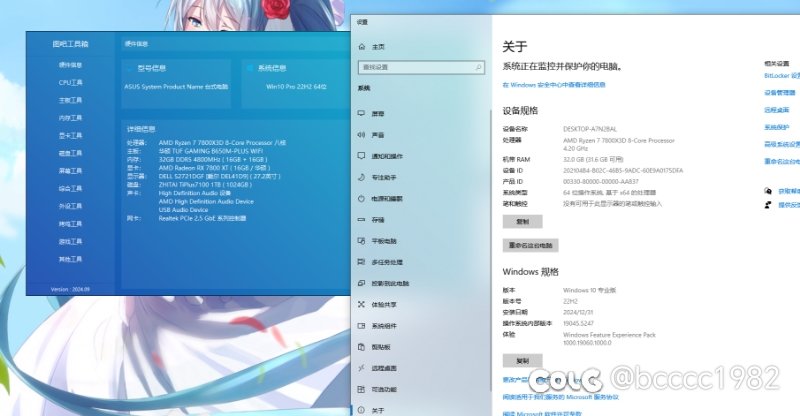Open CPU工具 in the toolbox sidebar
This screenshot has height=416, width=800.
70,82
